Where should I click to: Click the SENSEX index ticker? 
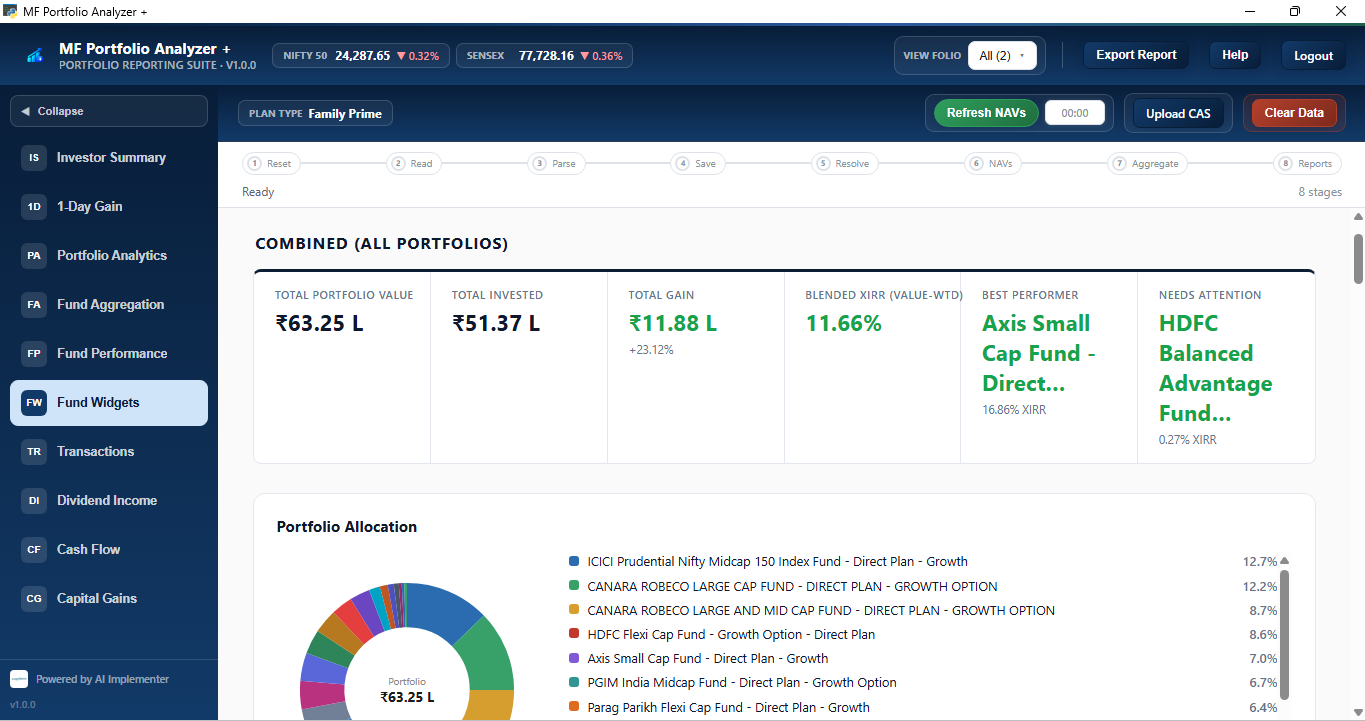point(544,56)
